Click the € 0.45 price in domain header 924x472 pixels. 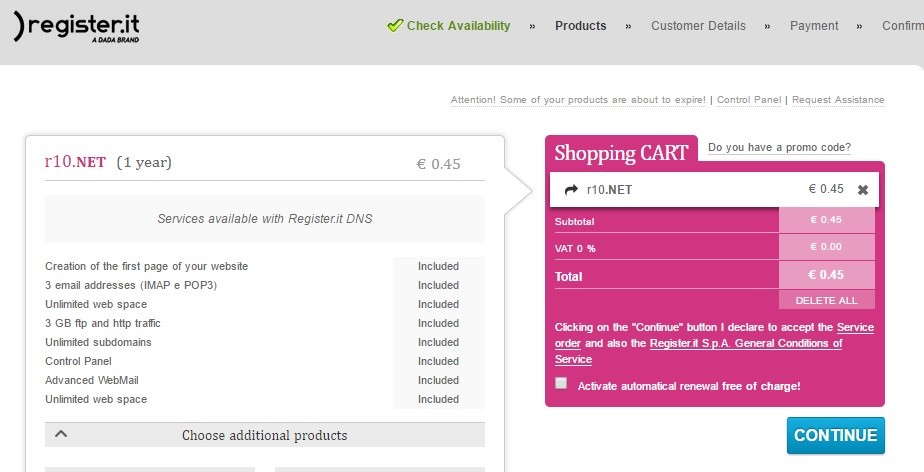(x=438, y=164)
